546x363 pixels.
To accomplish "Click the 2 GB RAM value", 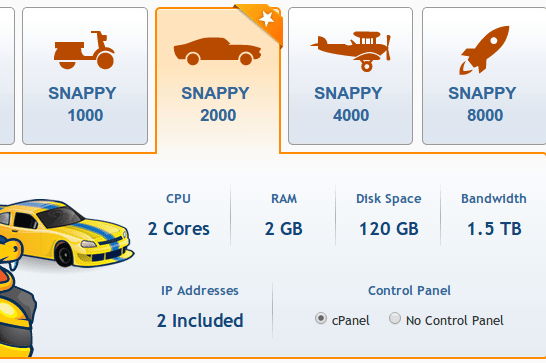I will [x=284, y=229].
